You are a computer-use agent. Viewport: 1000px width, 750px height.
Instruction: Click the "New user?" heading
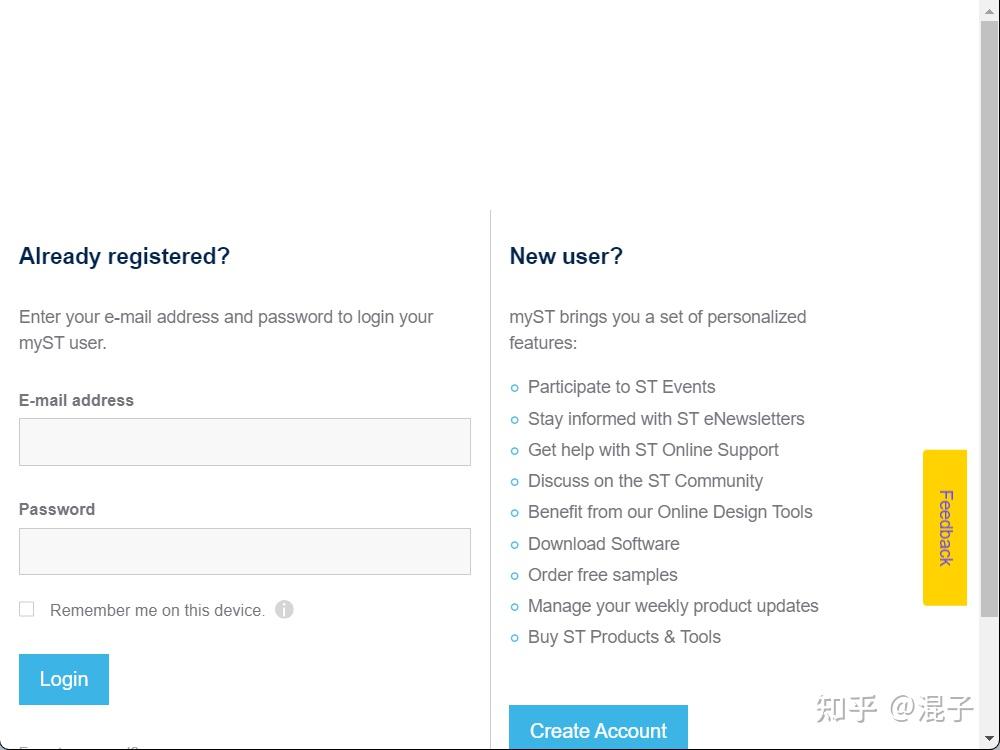566,256
